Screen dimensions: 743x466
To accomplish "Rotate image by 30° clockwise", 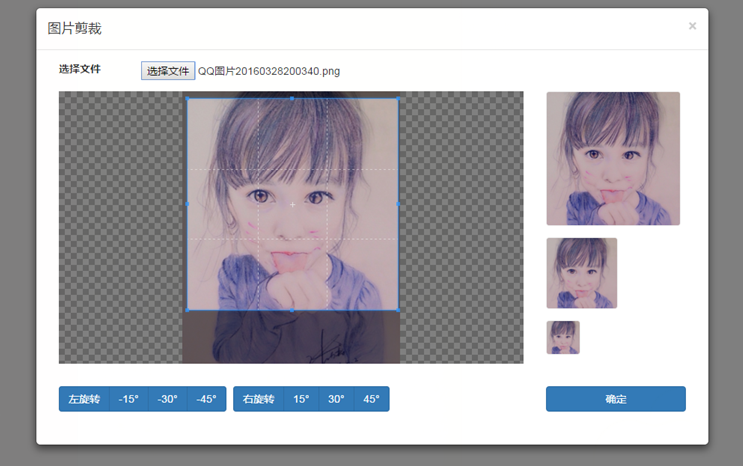I will [336, 399].
